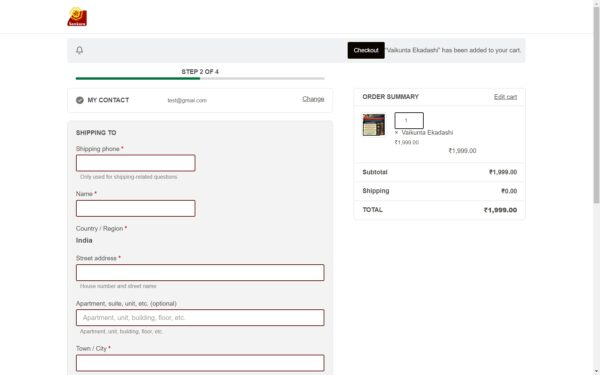The image size is (600, 375).
Task: Click the My Contact section header
Action: (x=108, y=100)
